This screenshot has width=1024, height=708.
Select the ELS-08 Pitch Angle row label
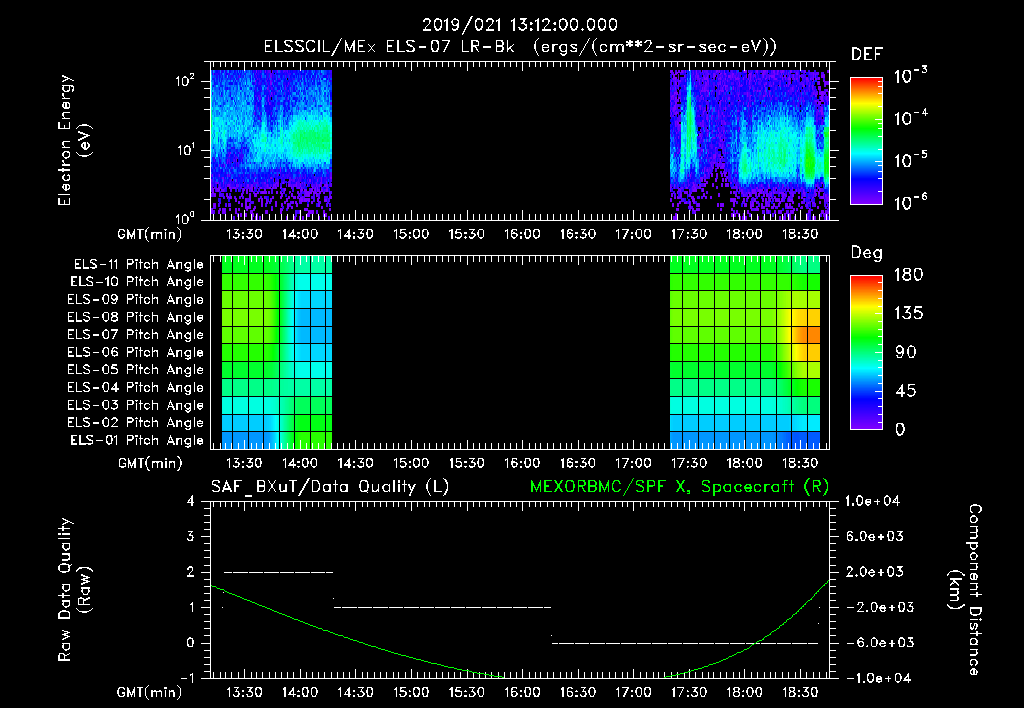point(135,317)
